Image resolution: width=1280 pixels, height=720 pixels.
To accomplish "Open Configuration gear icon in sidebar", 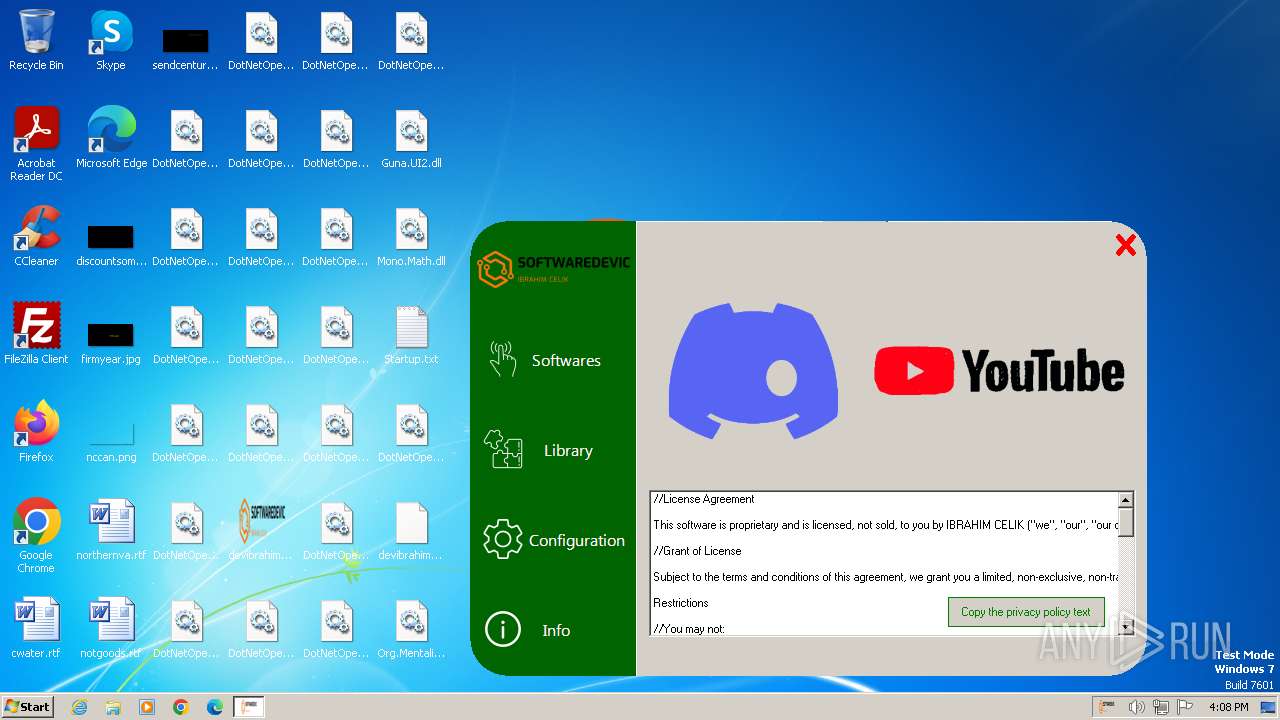I will (503, 539).
